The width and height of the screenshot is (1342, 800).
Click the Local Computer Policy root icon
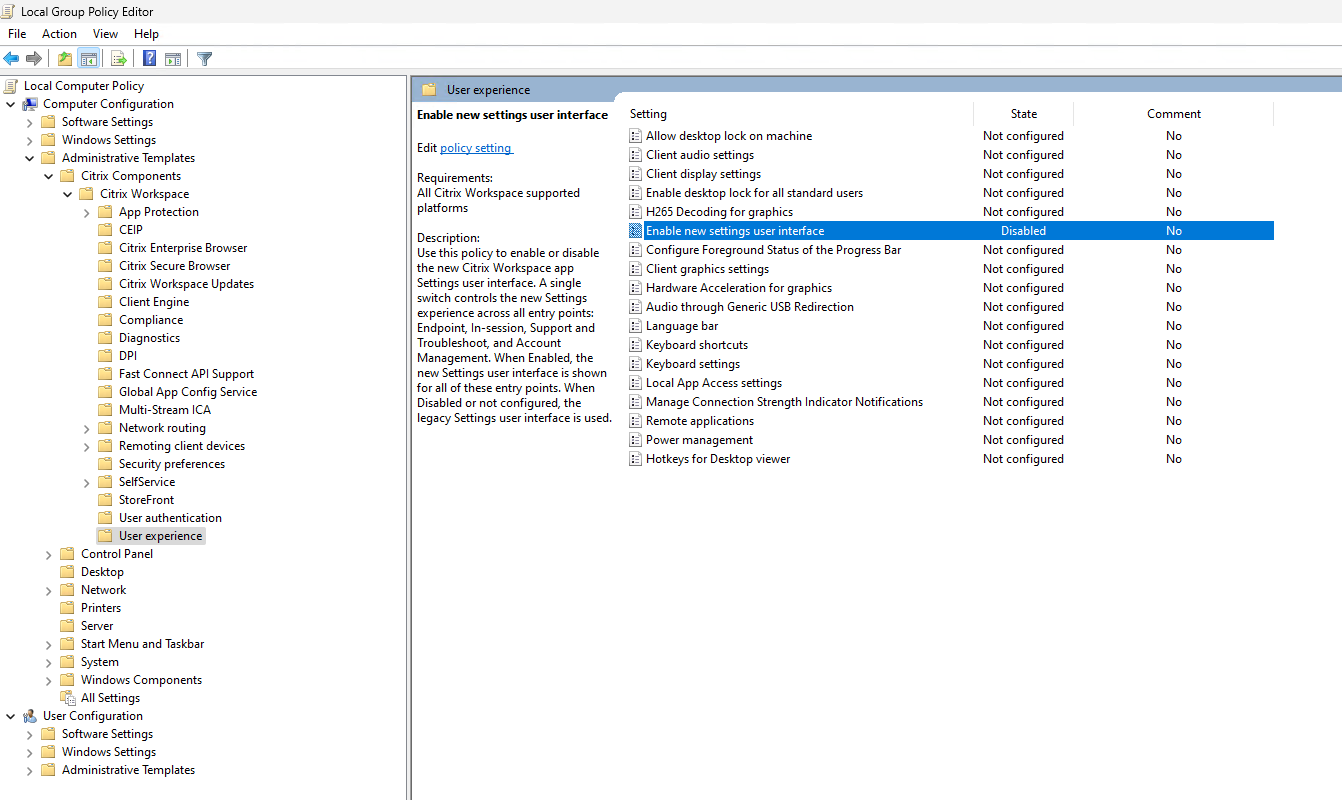pos(11,86)
